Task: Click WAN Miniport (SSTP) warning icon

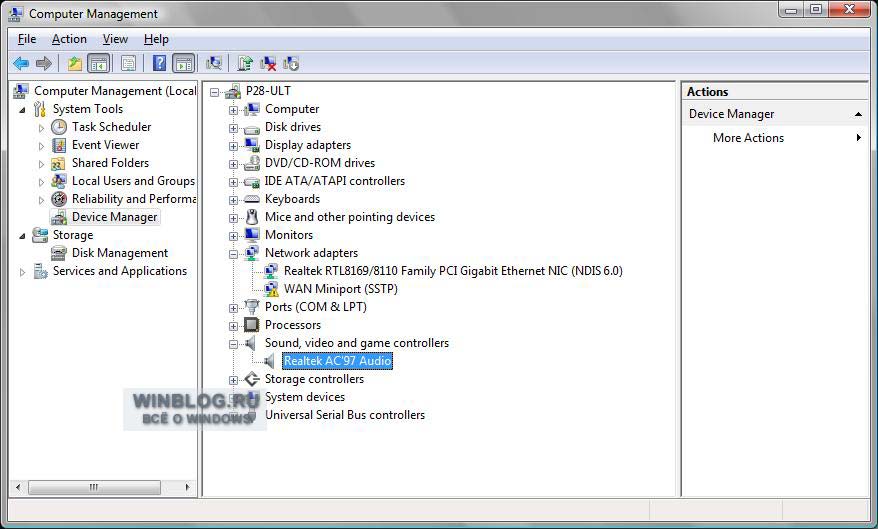Action: pyautogui.click(x=271, y=289)
